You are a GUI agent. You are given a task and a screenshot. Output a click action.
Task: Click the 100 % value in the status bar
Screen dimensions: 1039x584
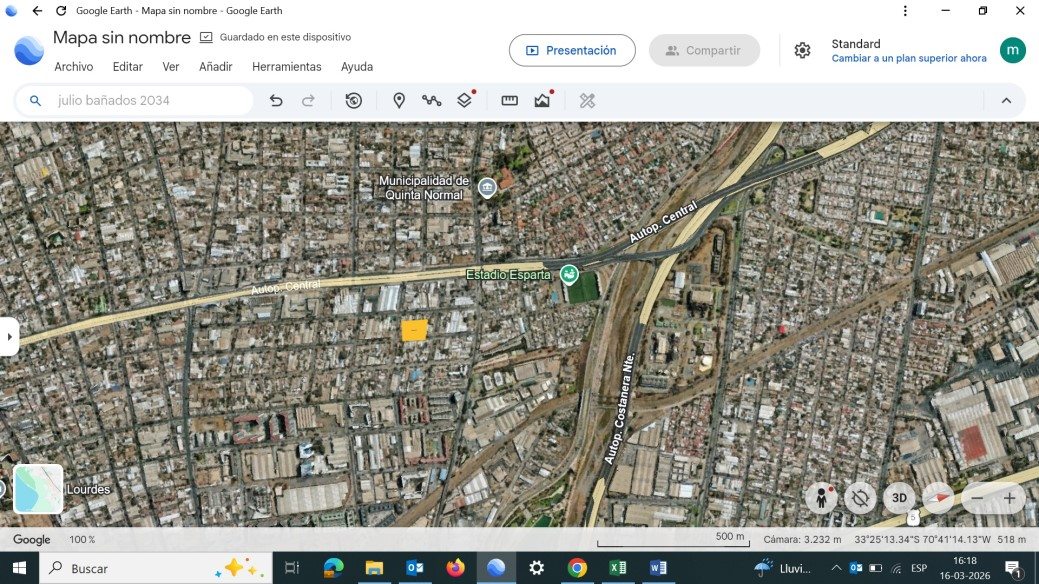[x=82, y=540]
